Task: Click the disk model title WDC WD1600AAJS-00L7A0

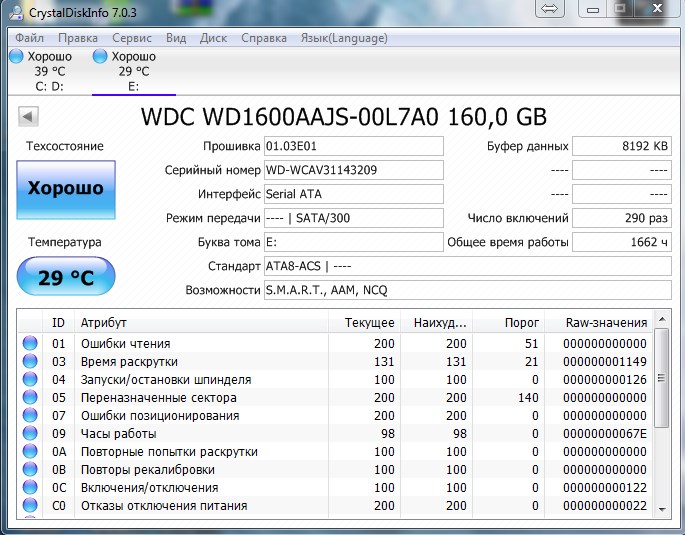Action: point(289,117)
